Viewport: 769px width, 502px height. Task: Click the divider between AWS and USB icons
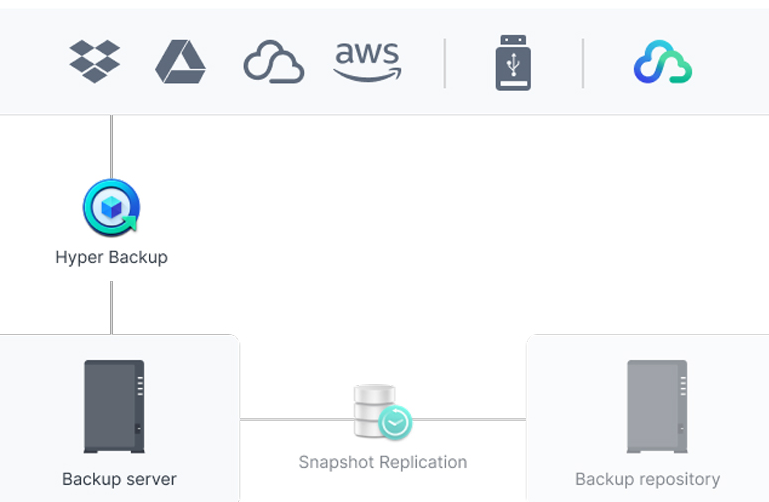445,63
